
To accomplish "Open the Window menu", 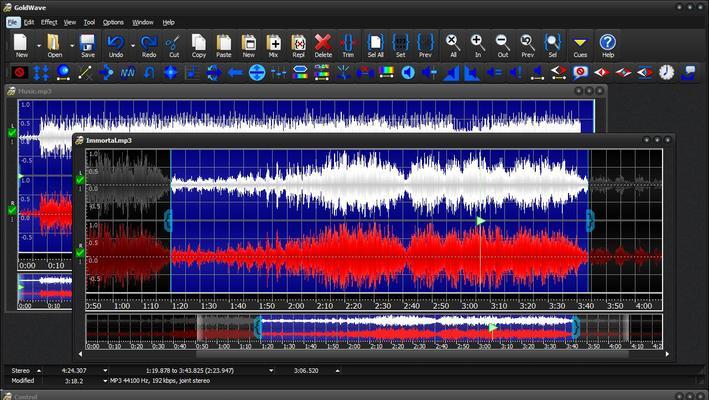I will pyautogui.click(x=142, y=22).
